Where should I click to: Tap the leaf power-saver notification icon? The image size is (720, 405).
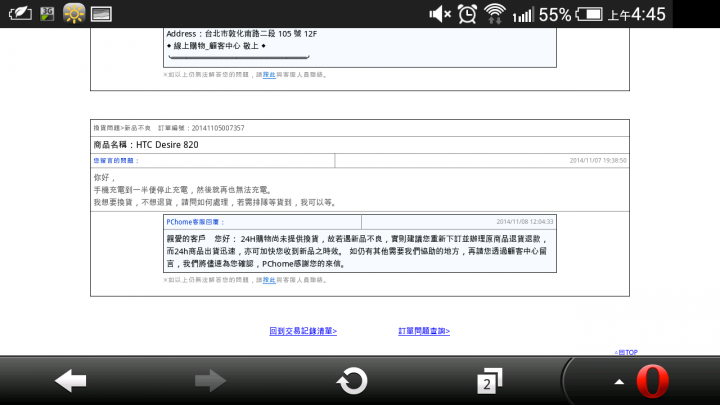coord(20,14)
